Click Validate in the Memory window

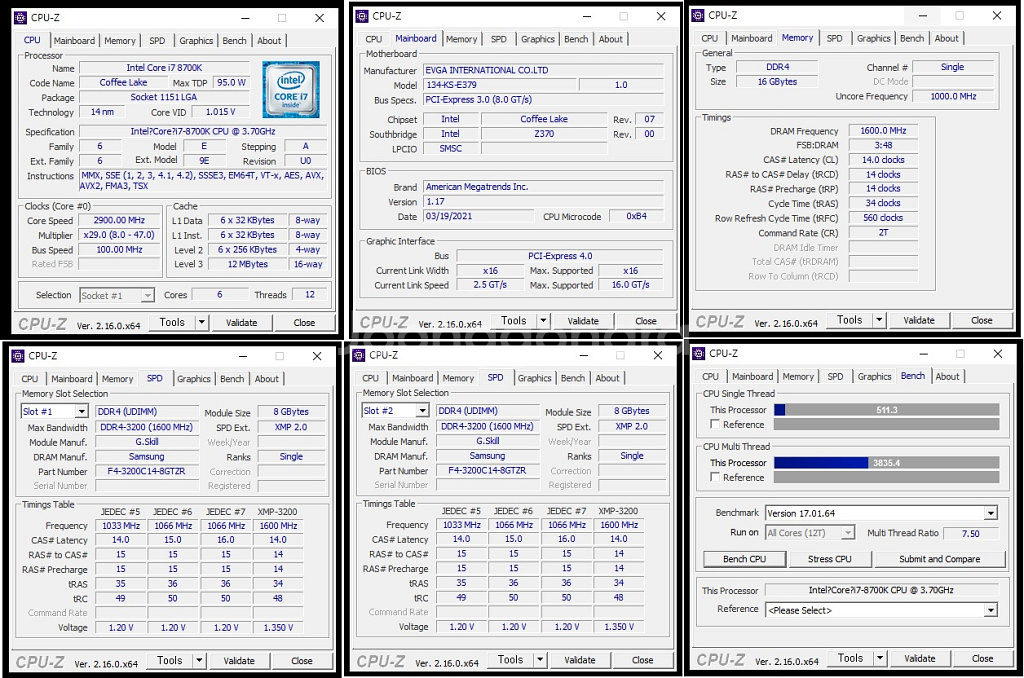coord(918,321)
